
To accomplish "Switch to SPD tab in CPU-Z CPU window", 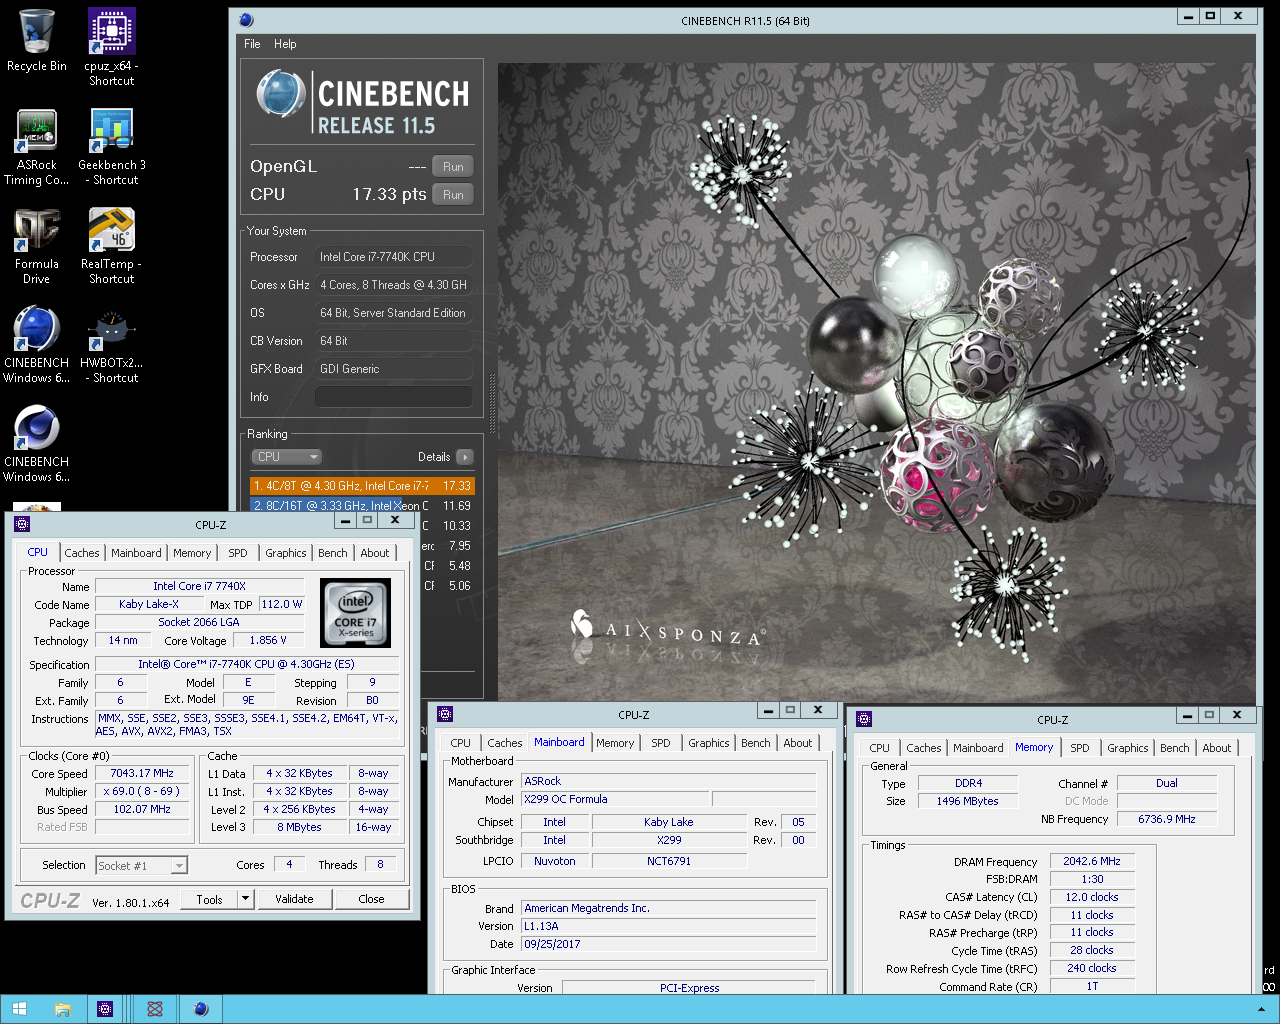I will [238, 553].
